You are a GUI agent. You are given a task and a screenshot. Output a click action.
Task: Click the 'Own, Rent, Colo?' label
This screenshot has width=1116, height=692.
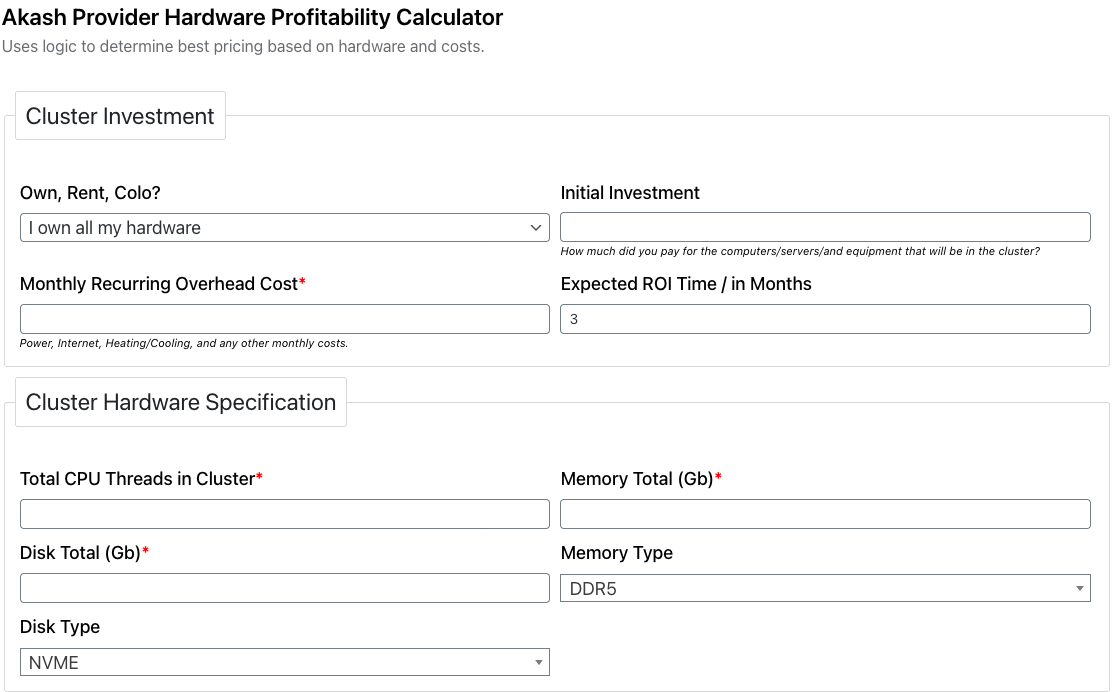(x=90, y=193)
